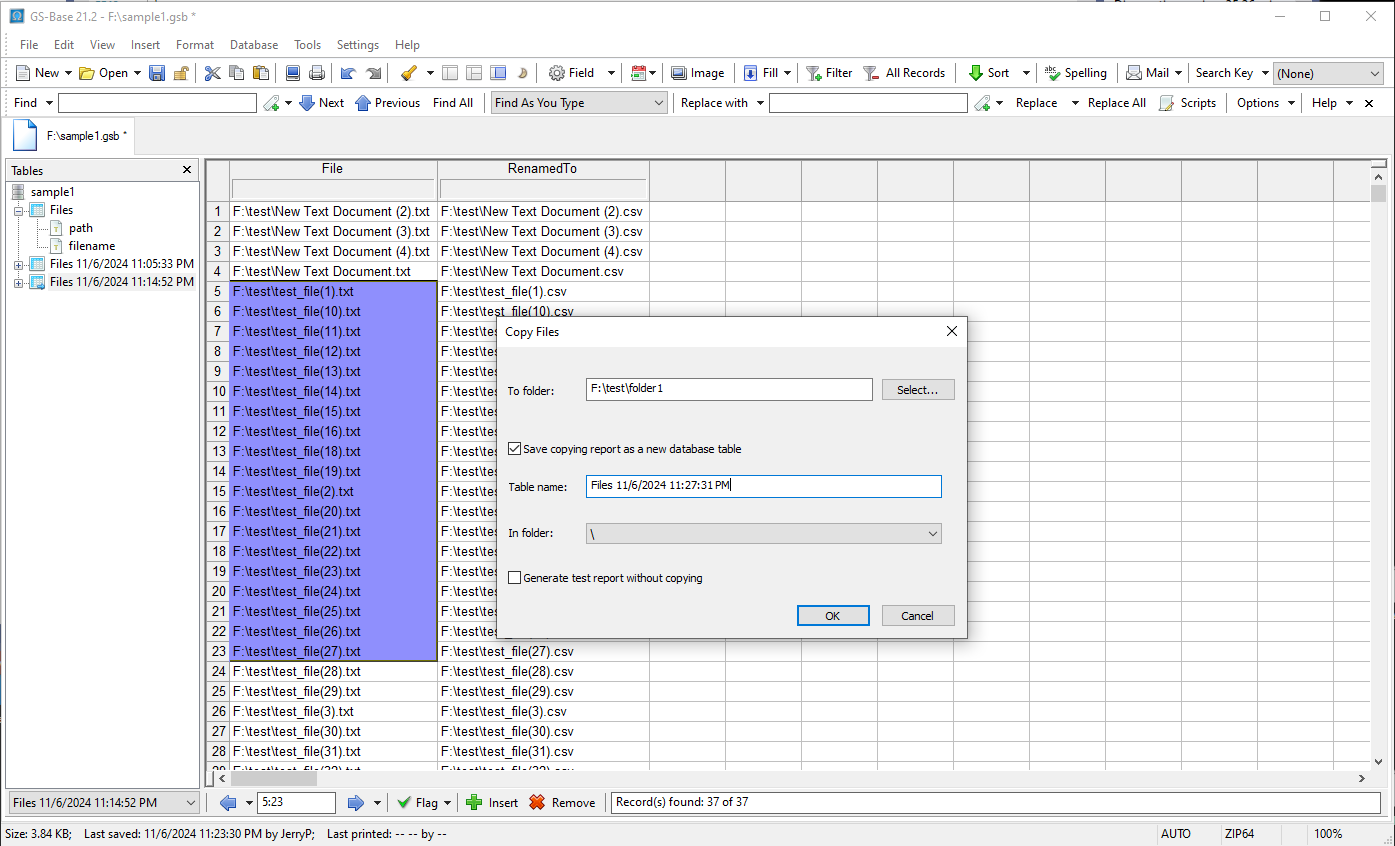Click the Cut scissors icon
This screenshot has height=846, width=1395.
tap(212, 73)
